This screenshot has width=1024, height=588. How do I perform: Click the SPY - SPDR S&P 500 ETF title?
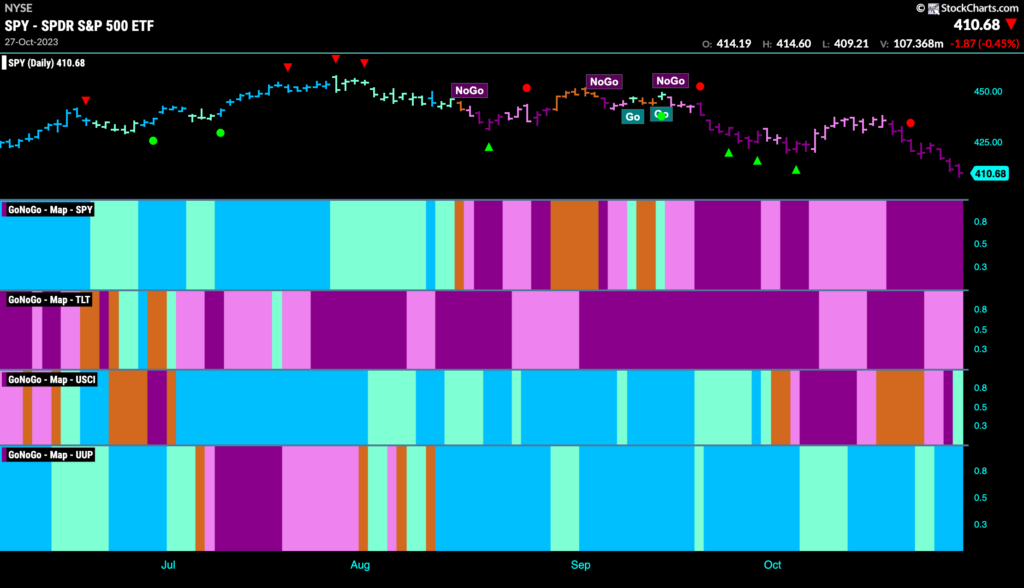click(79, 26)
